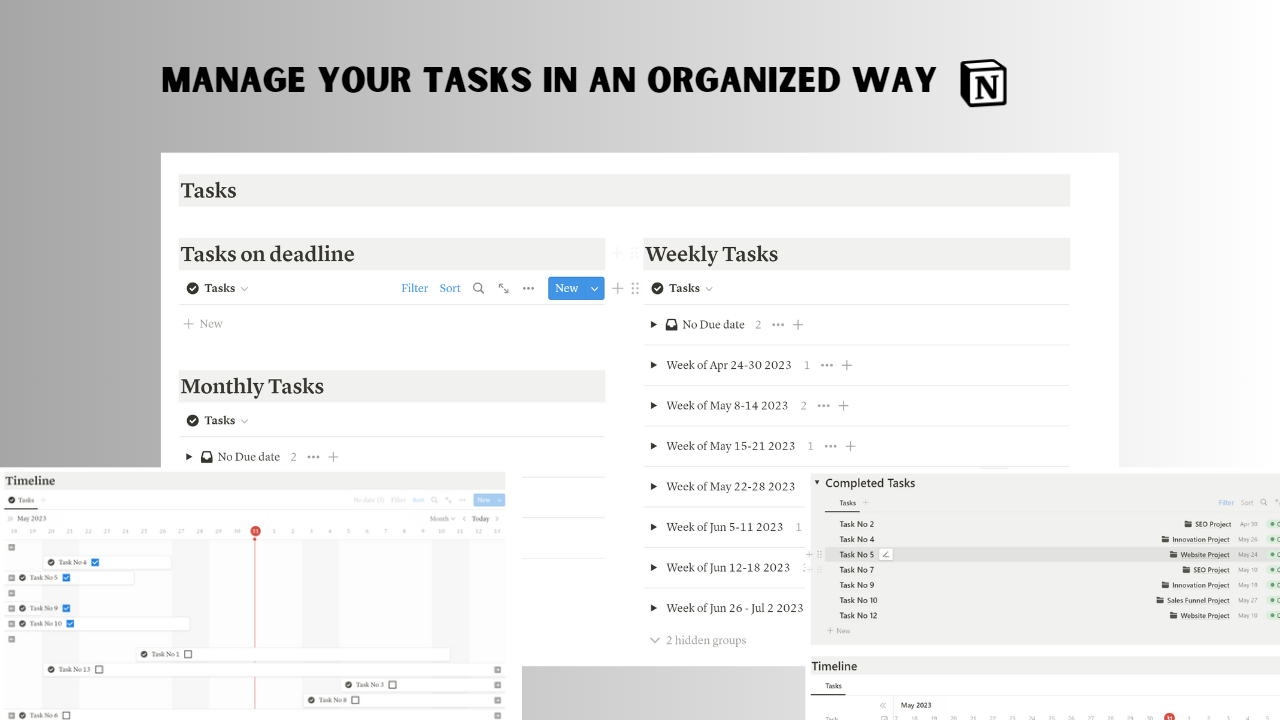
Task: Click add view plus in Completed Tasks
Action: (x=866, y=503)
